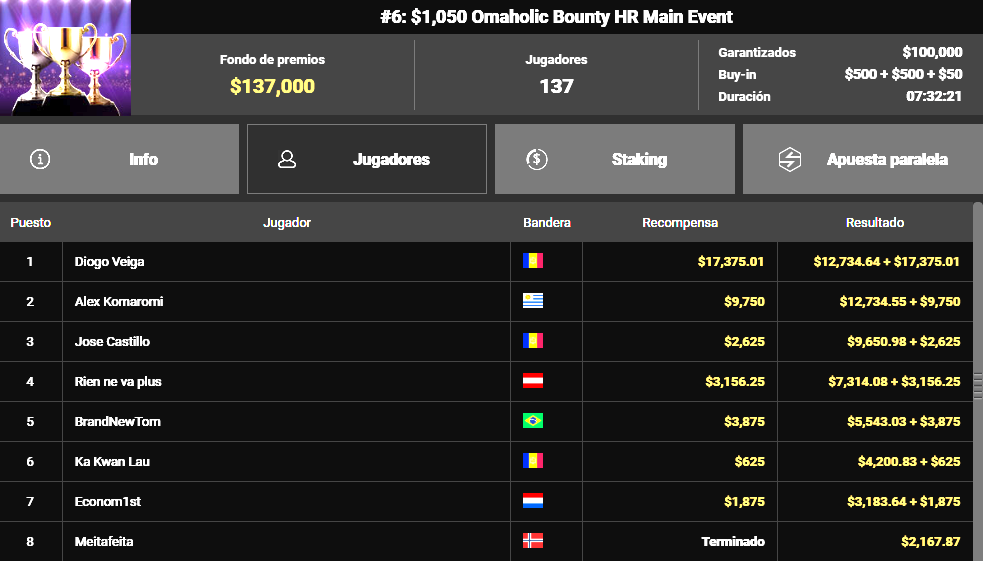The height and width of the screenshot is (561, 983).
Task: Click the Resultado column header
Action: pos(875,222)
